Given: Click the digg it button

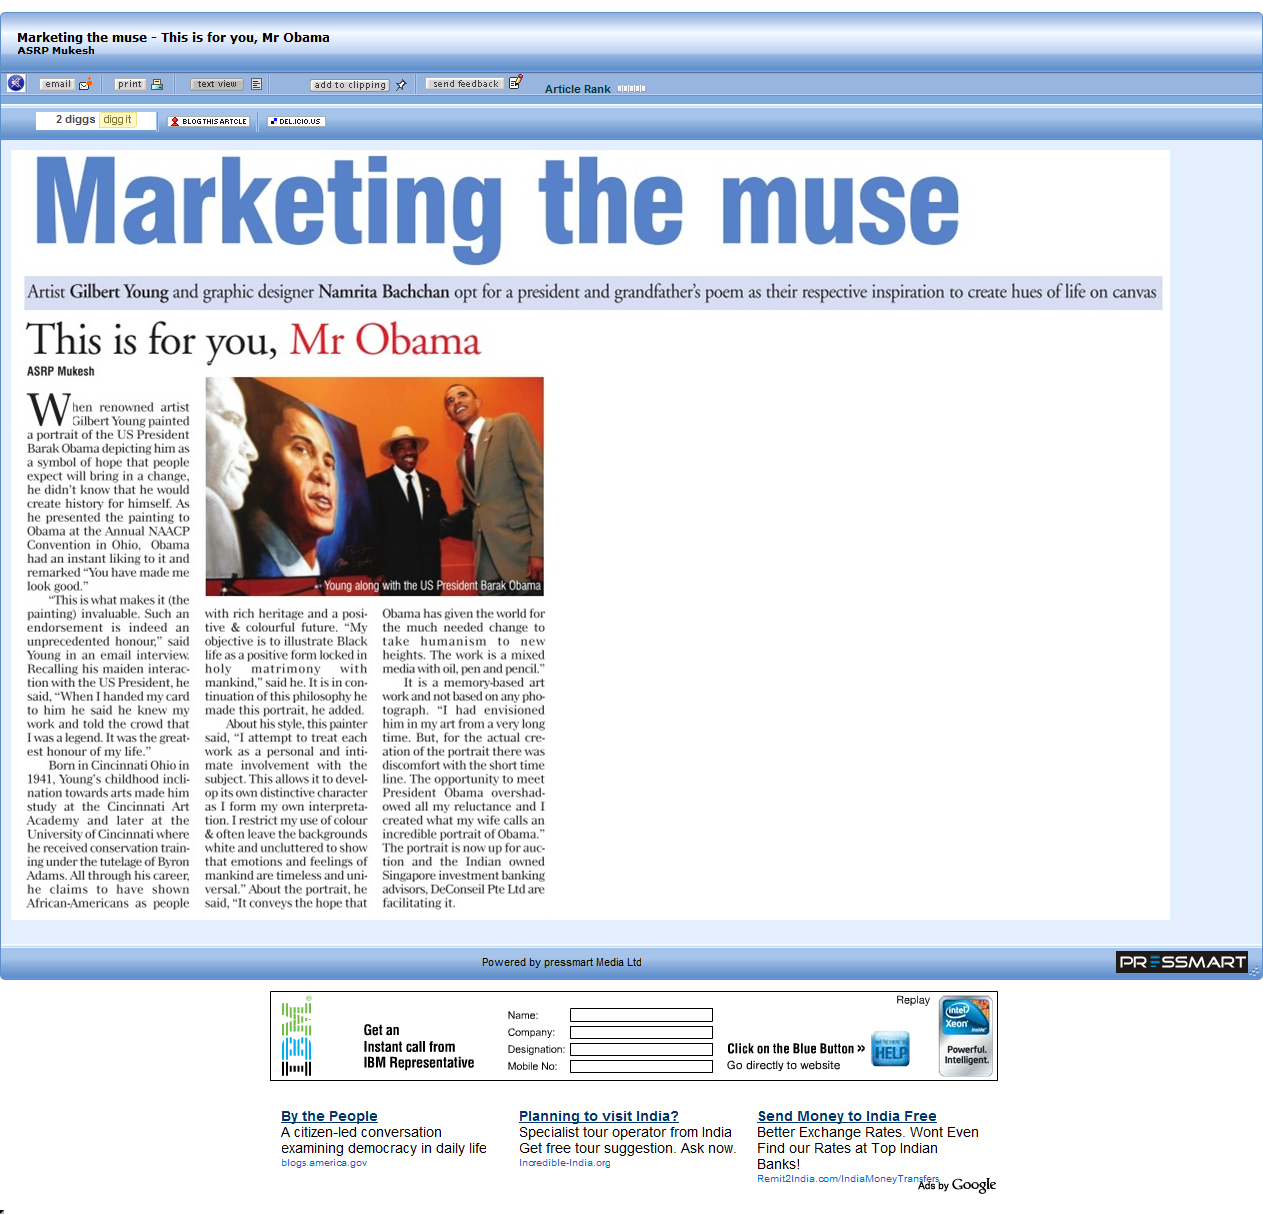Looking at the screenshot, I should 117,120.
